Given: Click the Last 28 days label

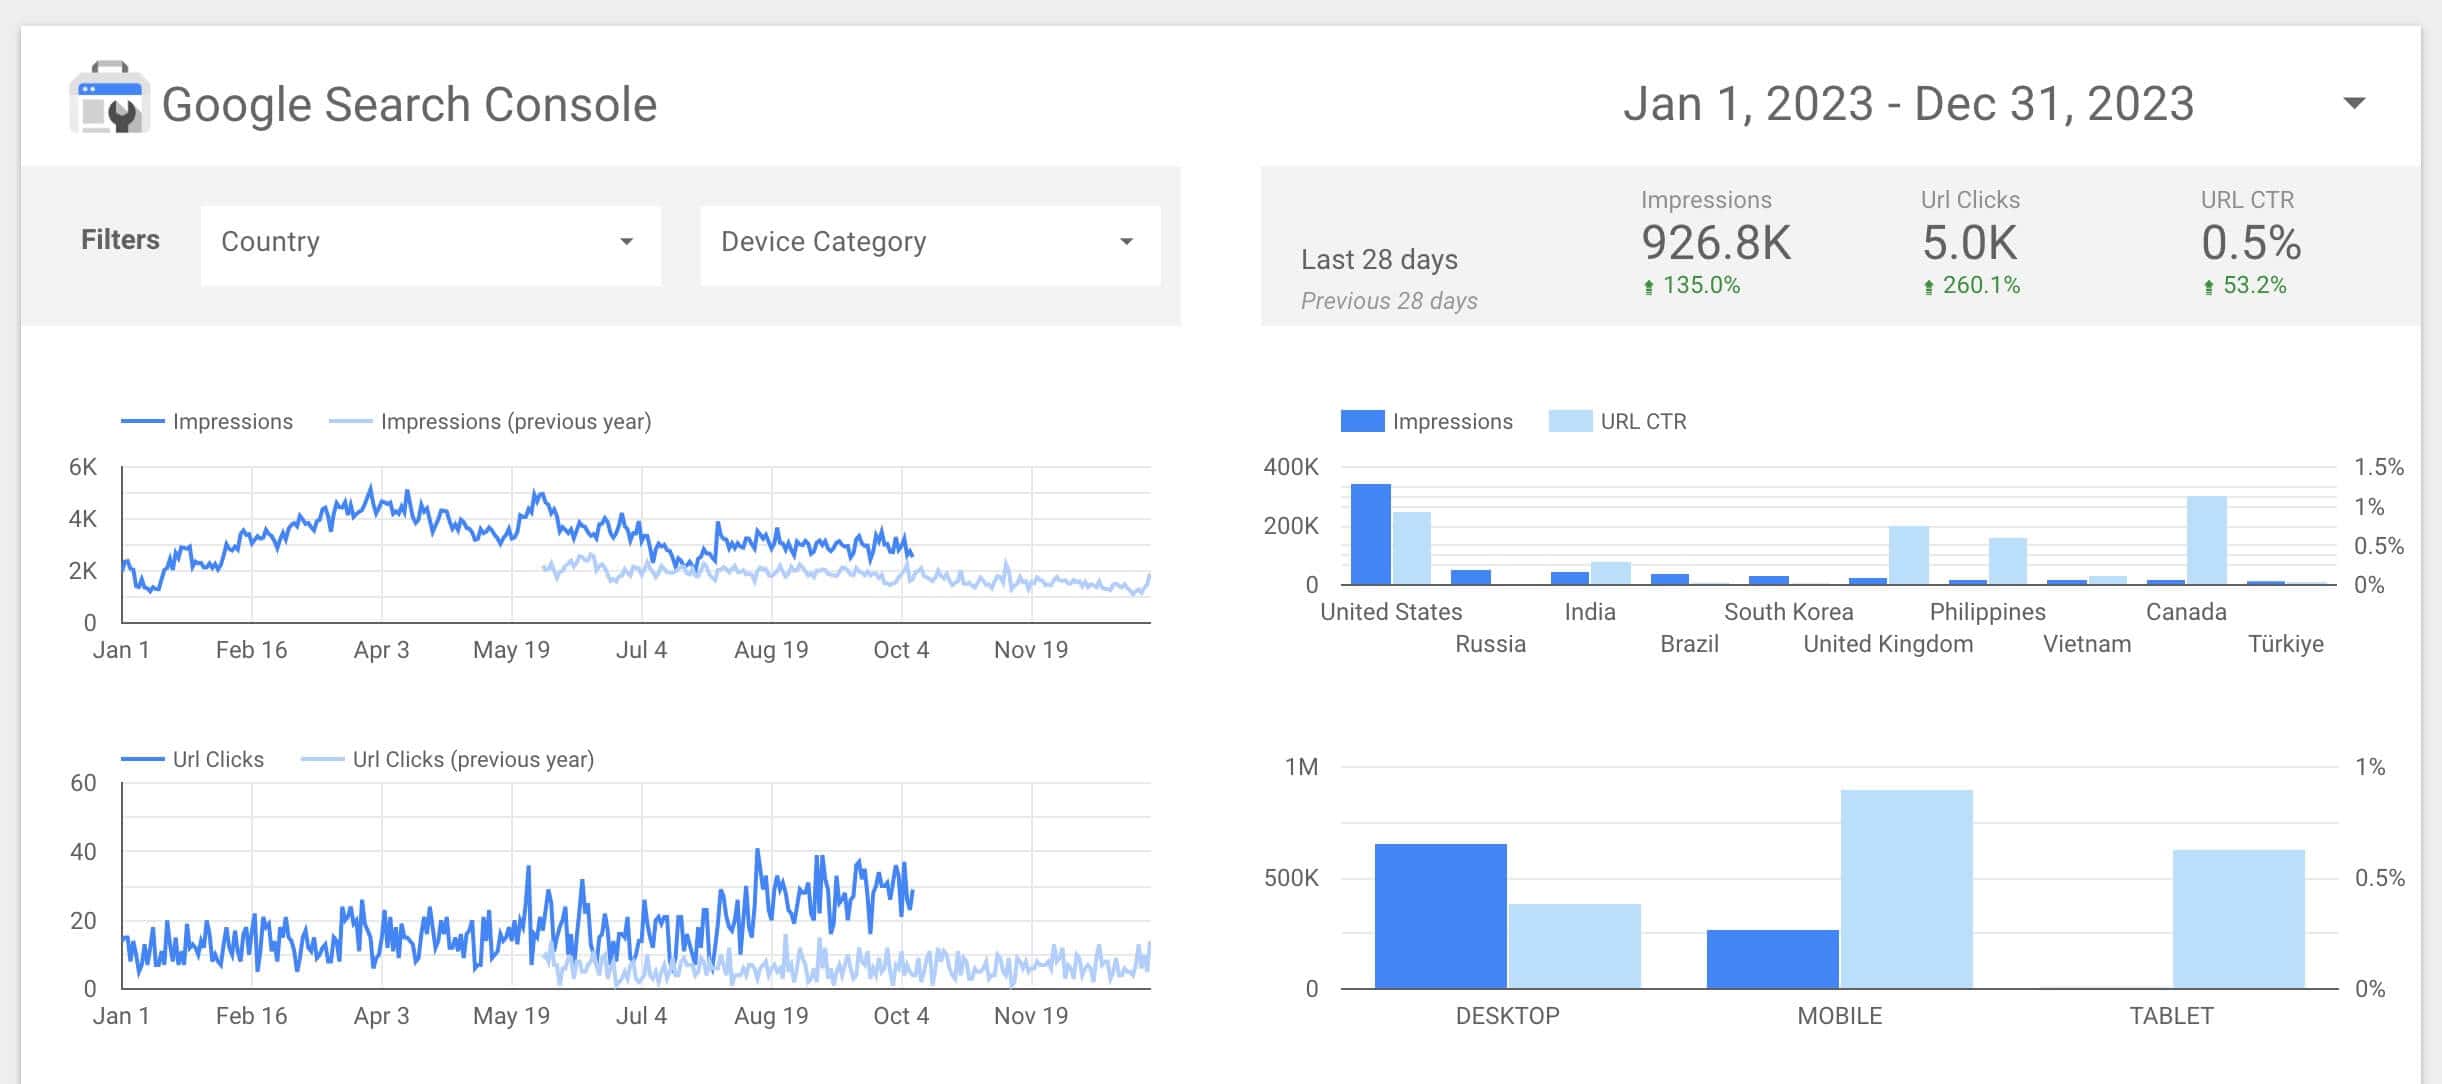Looking at the screenshot, I should click(x=1379, y=260).
